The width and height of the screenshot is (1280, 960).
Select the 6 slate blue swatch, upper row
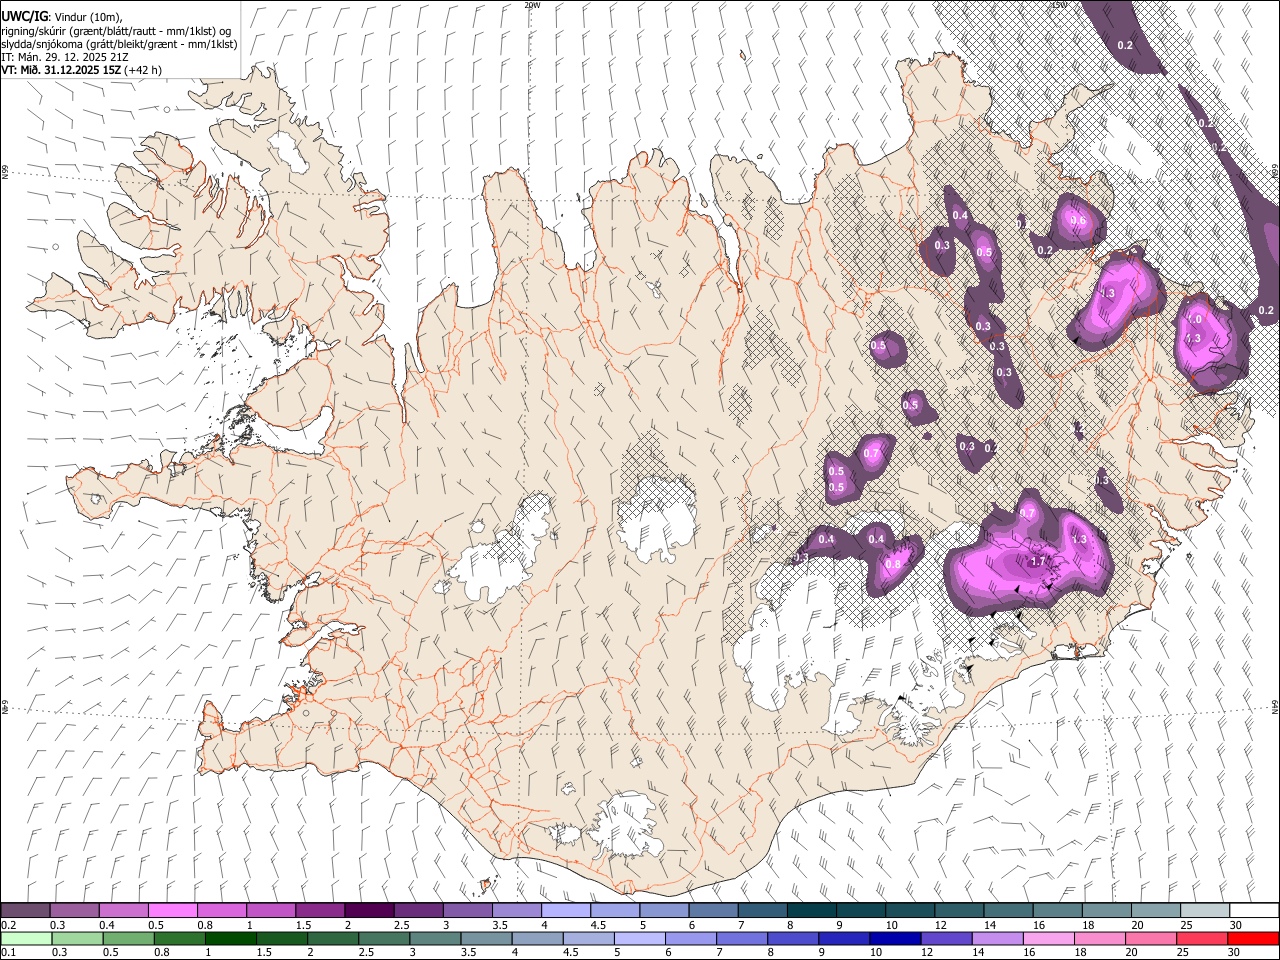point(713,911)
